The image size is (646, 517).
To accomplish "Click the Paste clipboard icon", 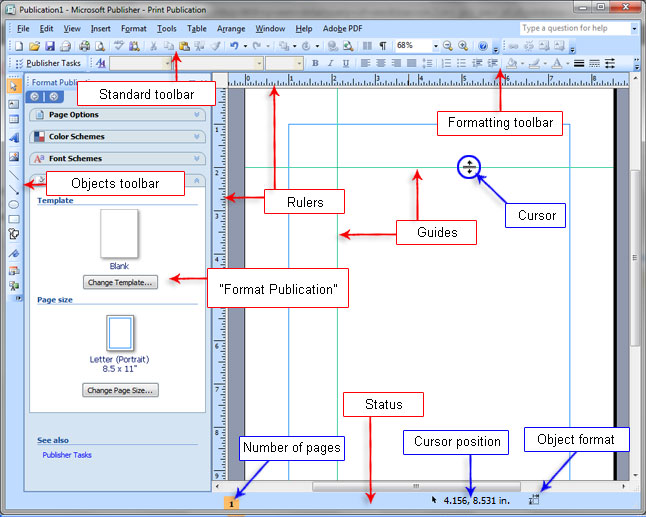I will (184, 46).
